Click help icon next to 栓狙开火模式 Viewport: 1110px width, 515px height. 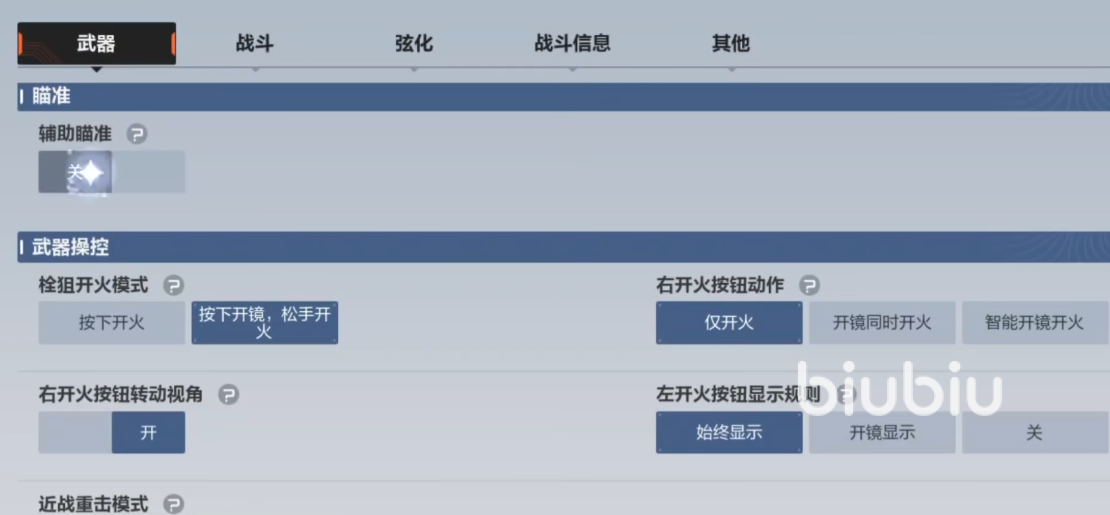(173, 286)
